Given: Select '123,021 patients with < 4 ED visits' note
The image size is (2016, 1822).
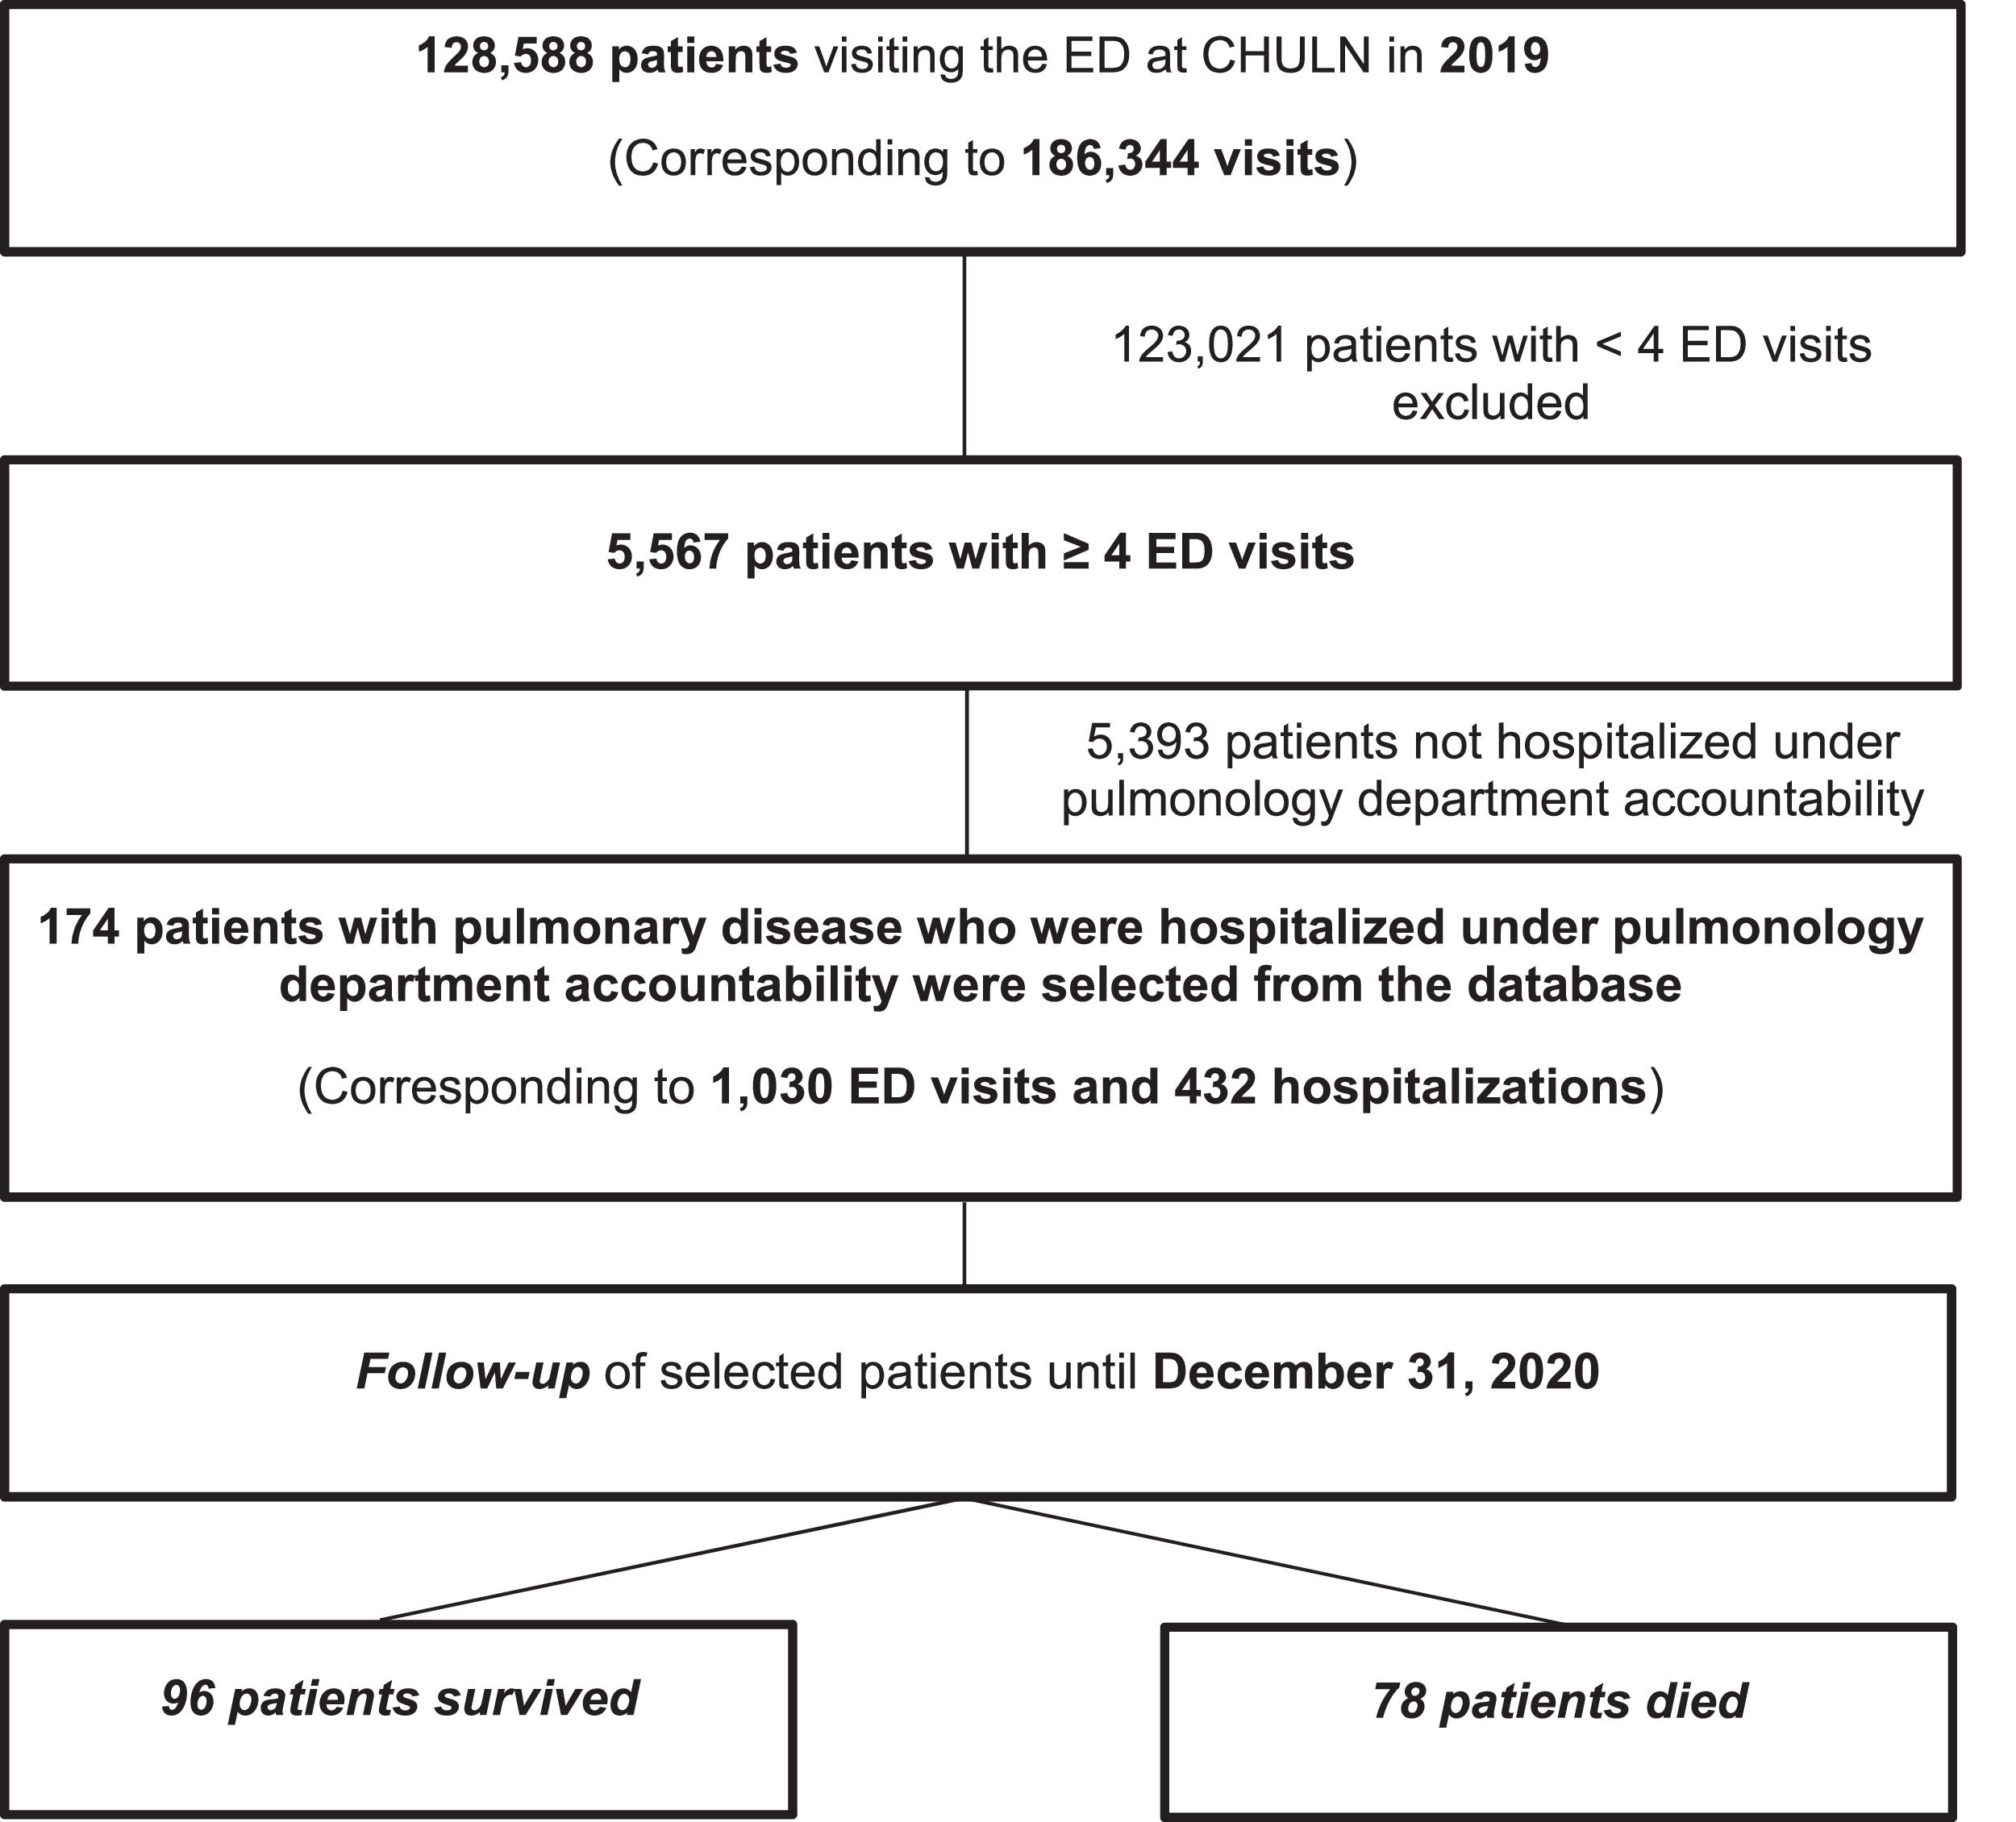Looking at the screenshot, I should (x=1491, y=346).
